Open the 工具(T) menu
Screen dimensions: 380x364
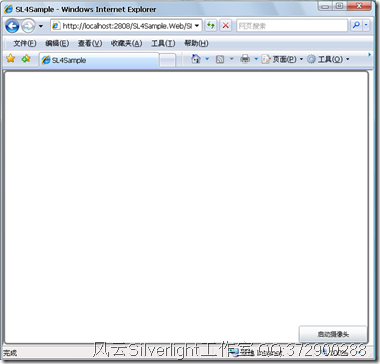(163, 43)
